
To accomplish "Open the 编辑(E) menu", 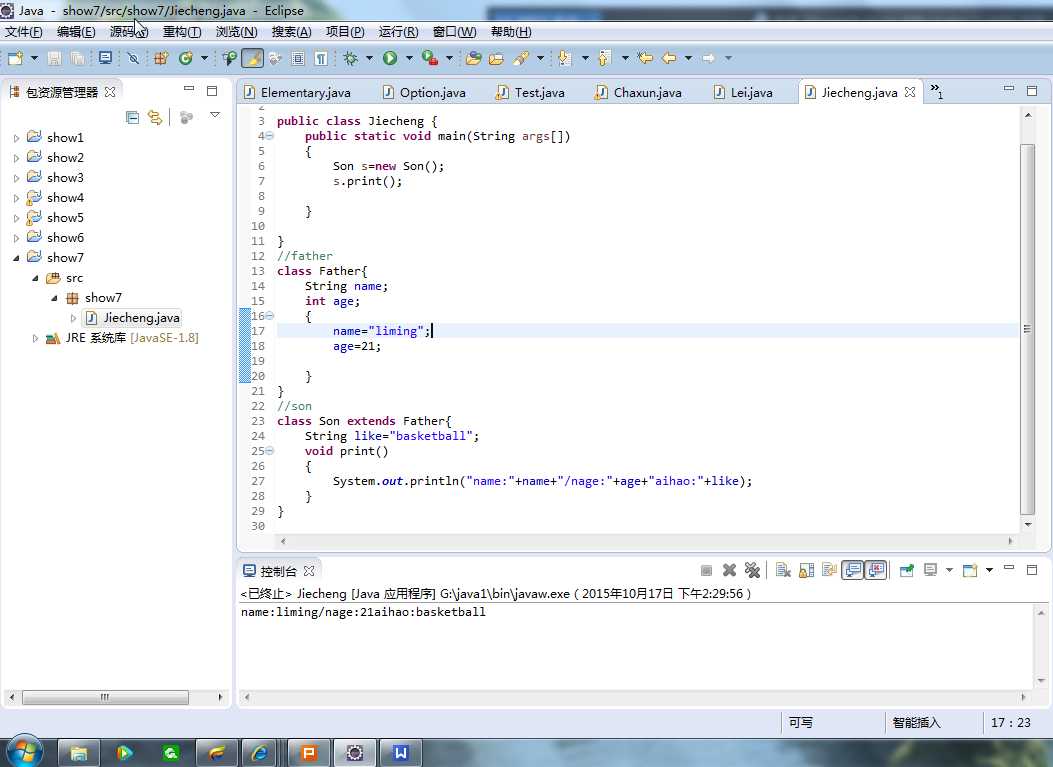I will point(76,32).
